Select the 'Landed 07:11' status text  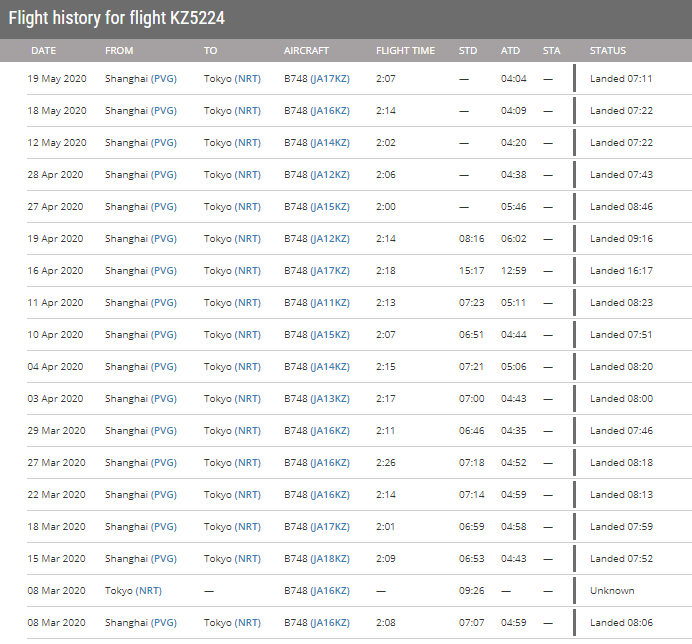[x=621, y=79]
